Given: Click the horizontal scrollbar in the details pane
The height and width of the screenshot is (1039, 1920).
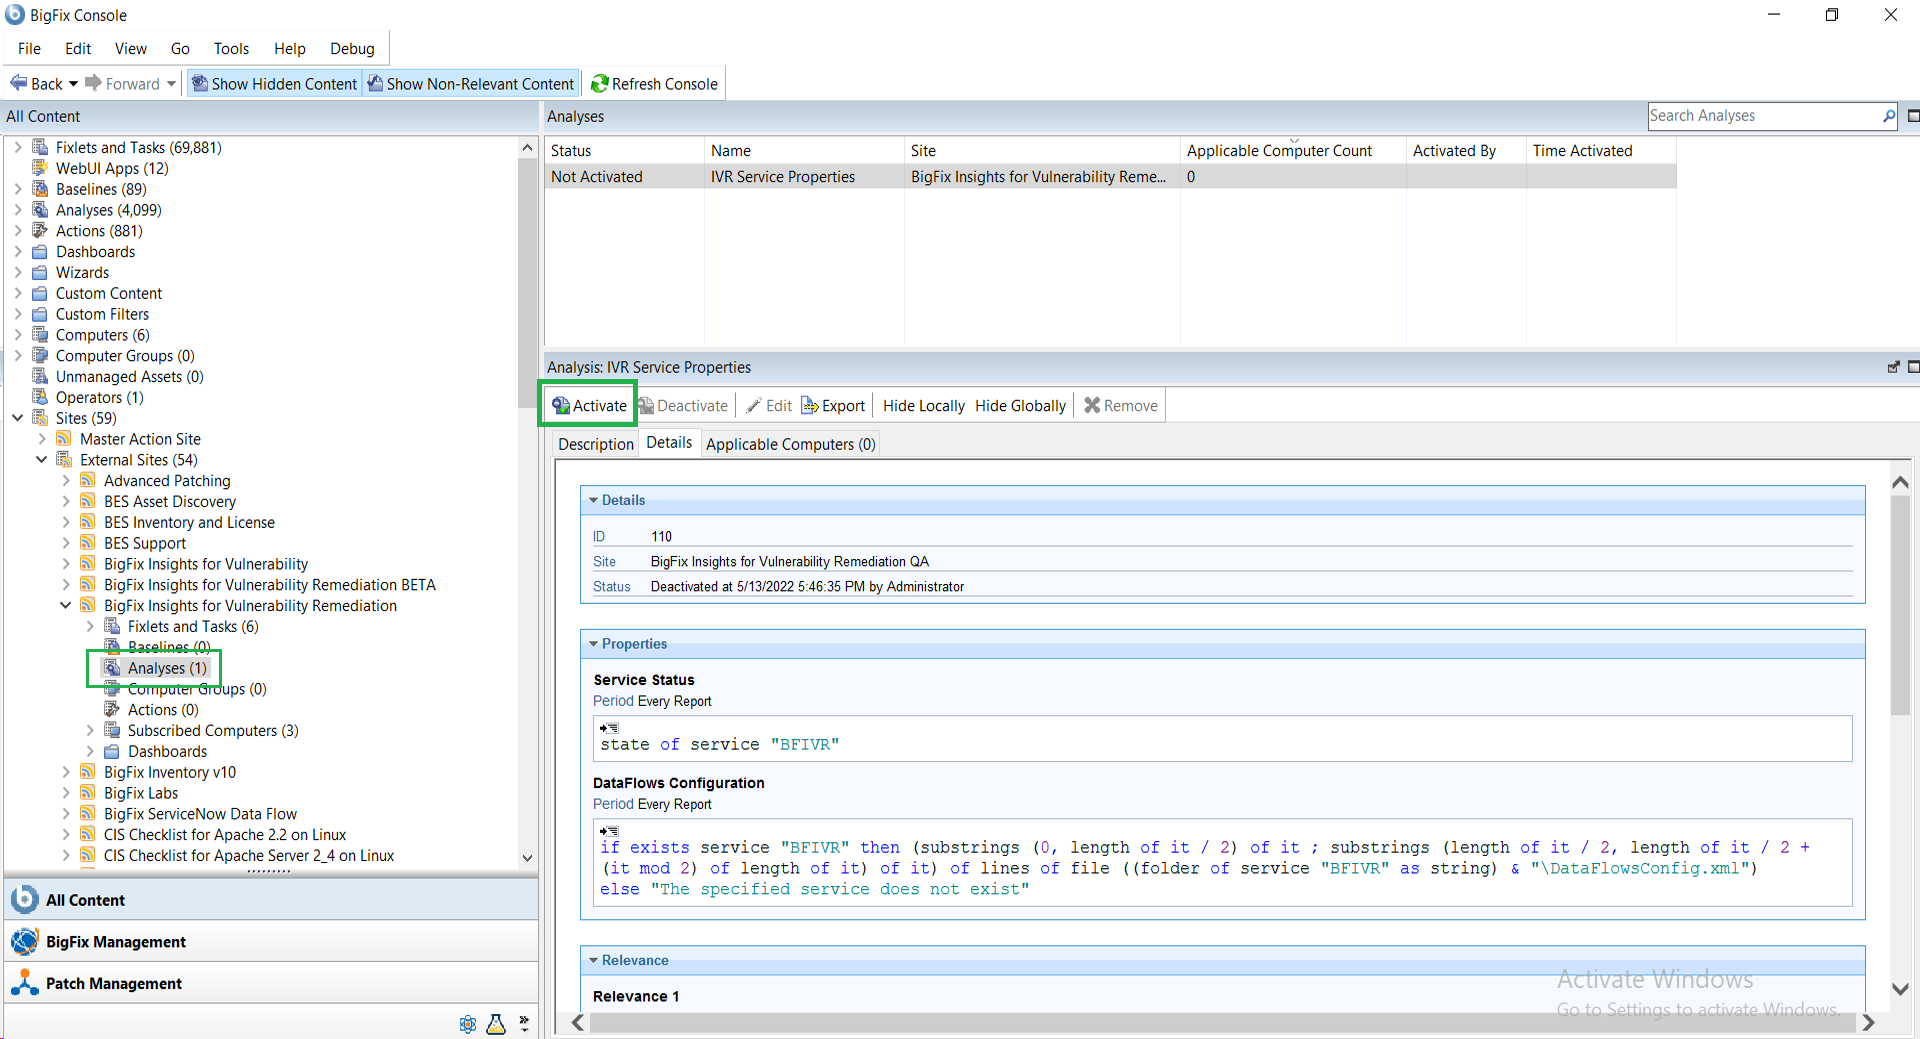Looking at the screenshot, I should pyautogui.click(x=1220, y=1022).
